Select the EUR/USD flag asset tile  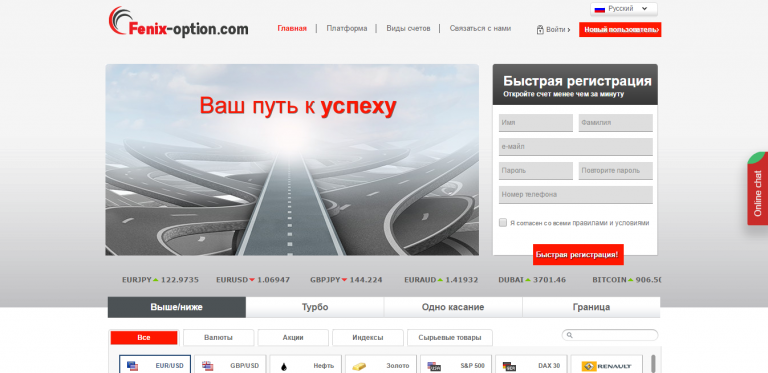tap(155, 365)
